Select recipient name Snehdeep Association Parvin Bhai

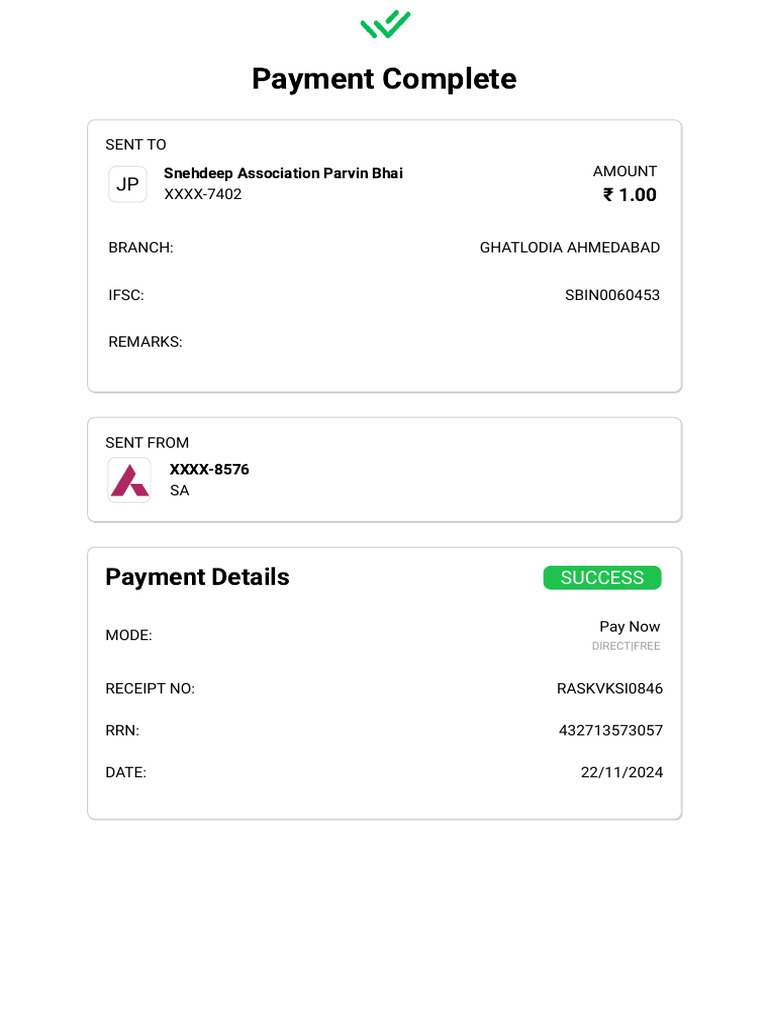[x=283, y=173]
